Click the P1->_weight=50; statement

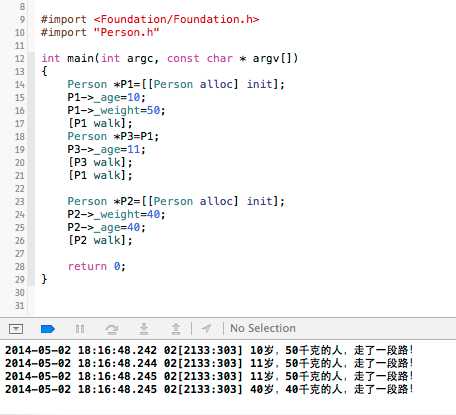[116, 110]
